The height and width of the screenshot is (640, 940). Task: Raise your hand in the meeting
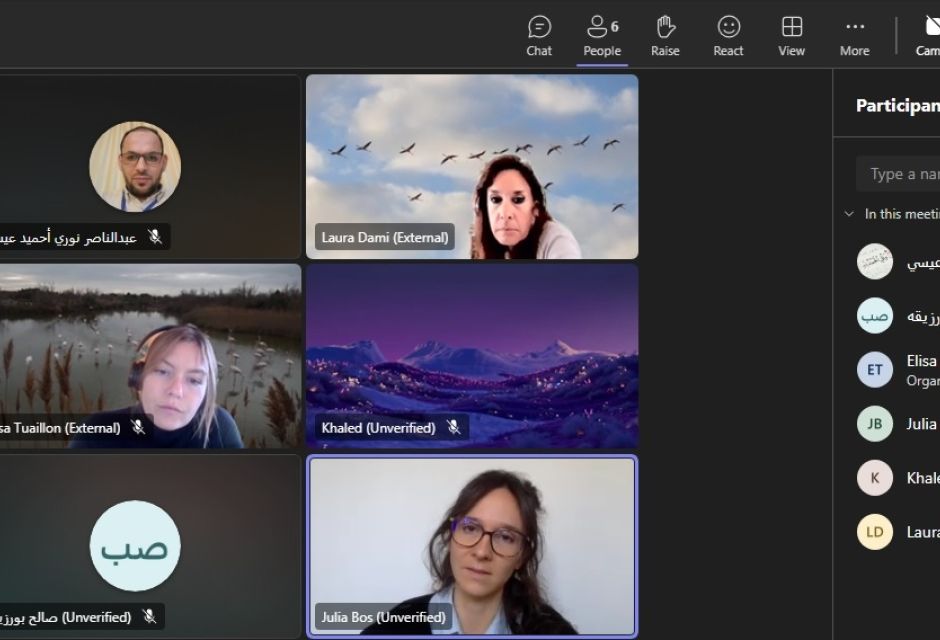click(665, 35)
